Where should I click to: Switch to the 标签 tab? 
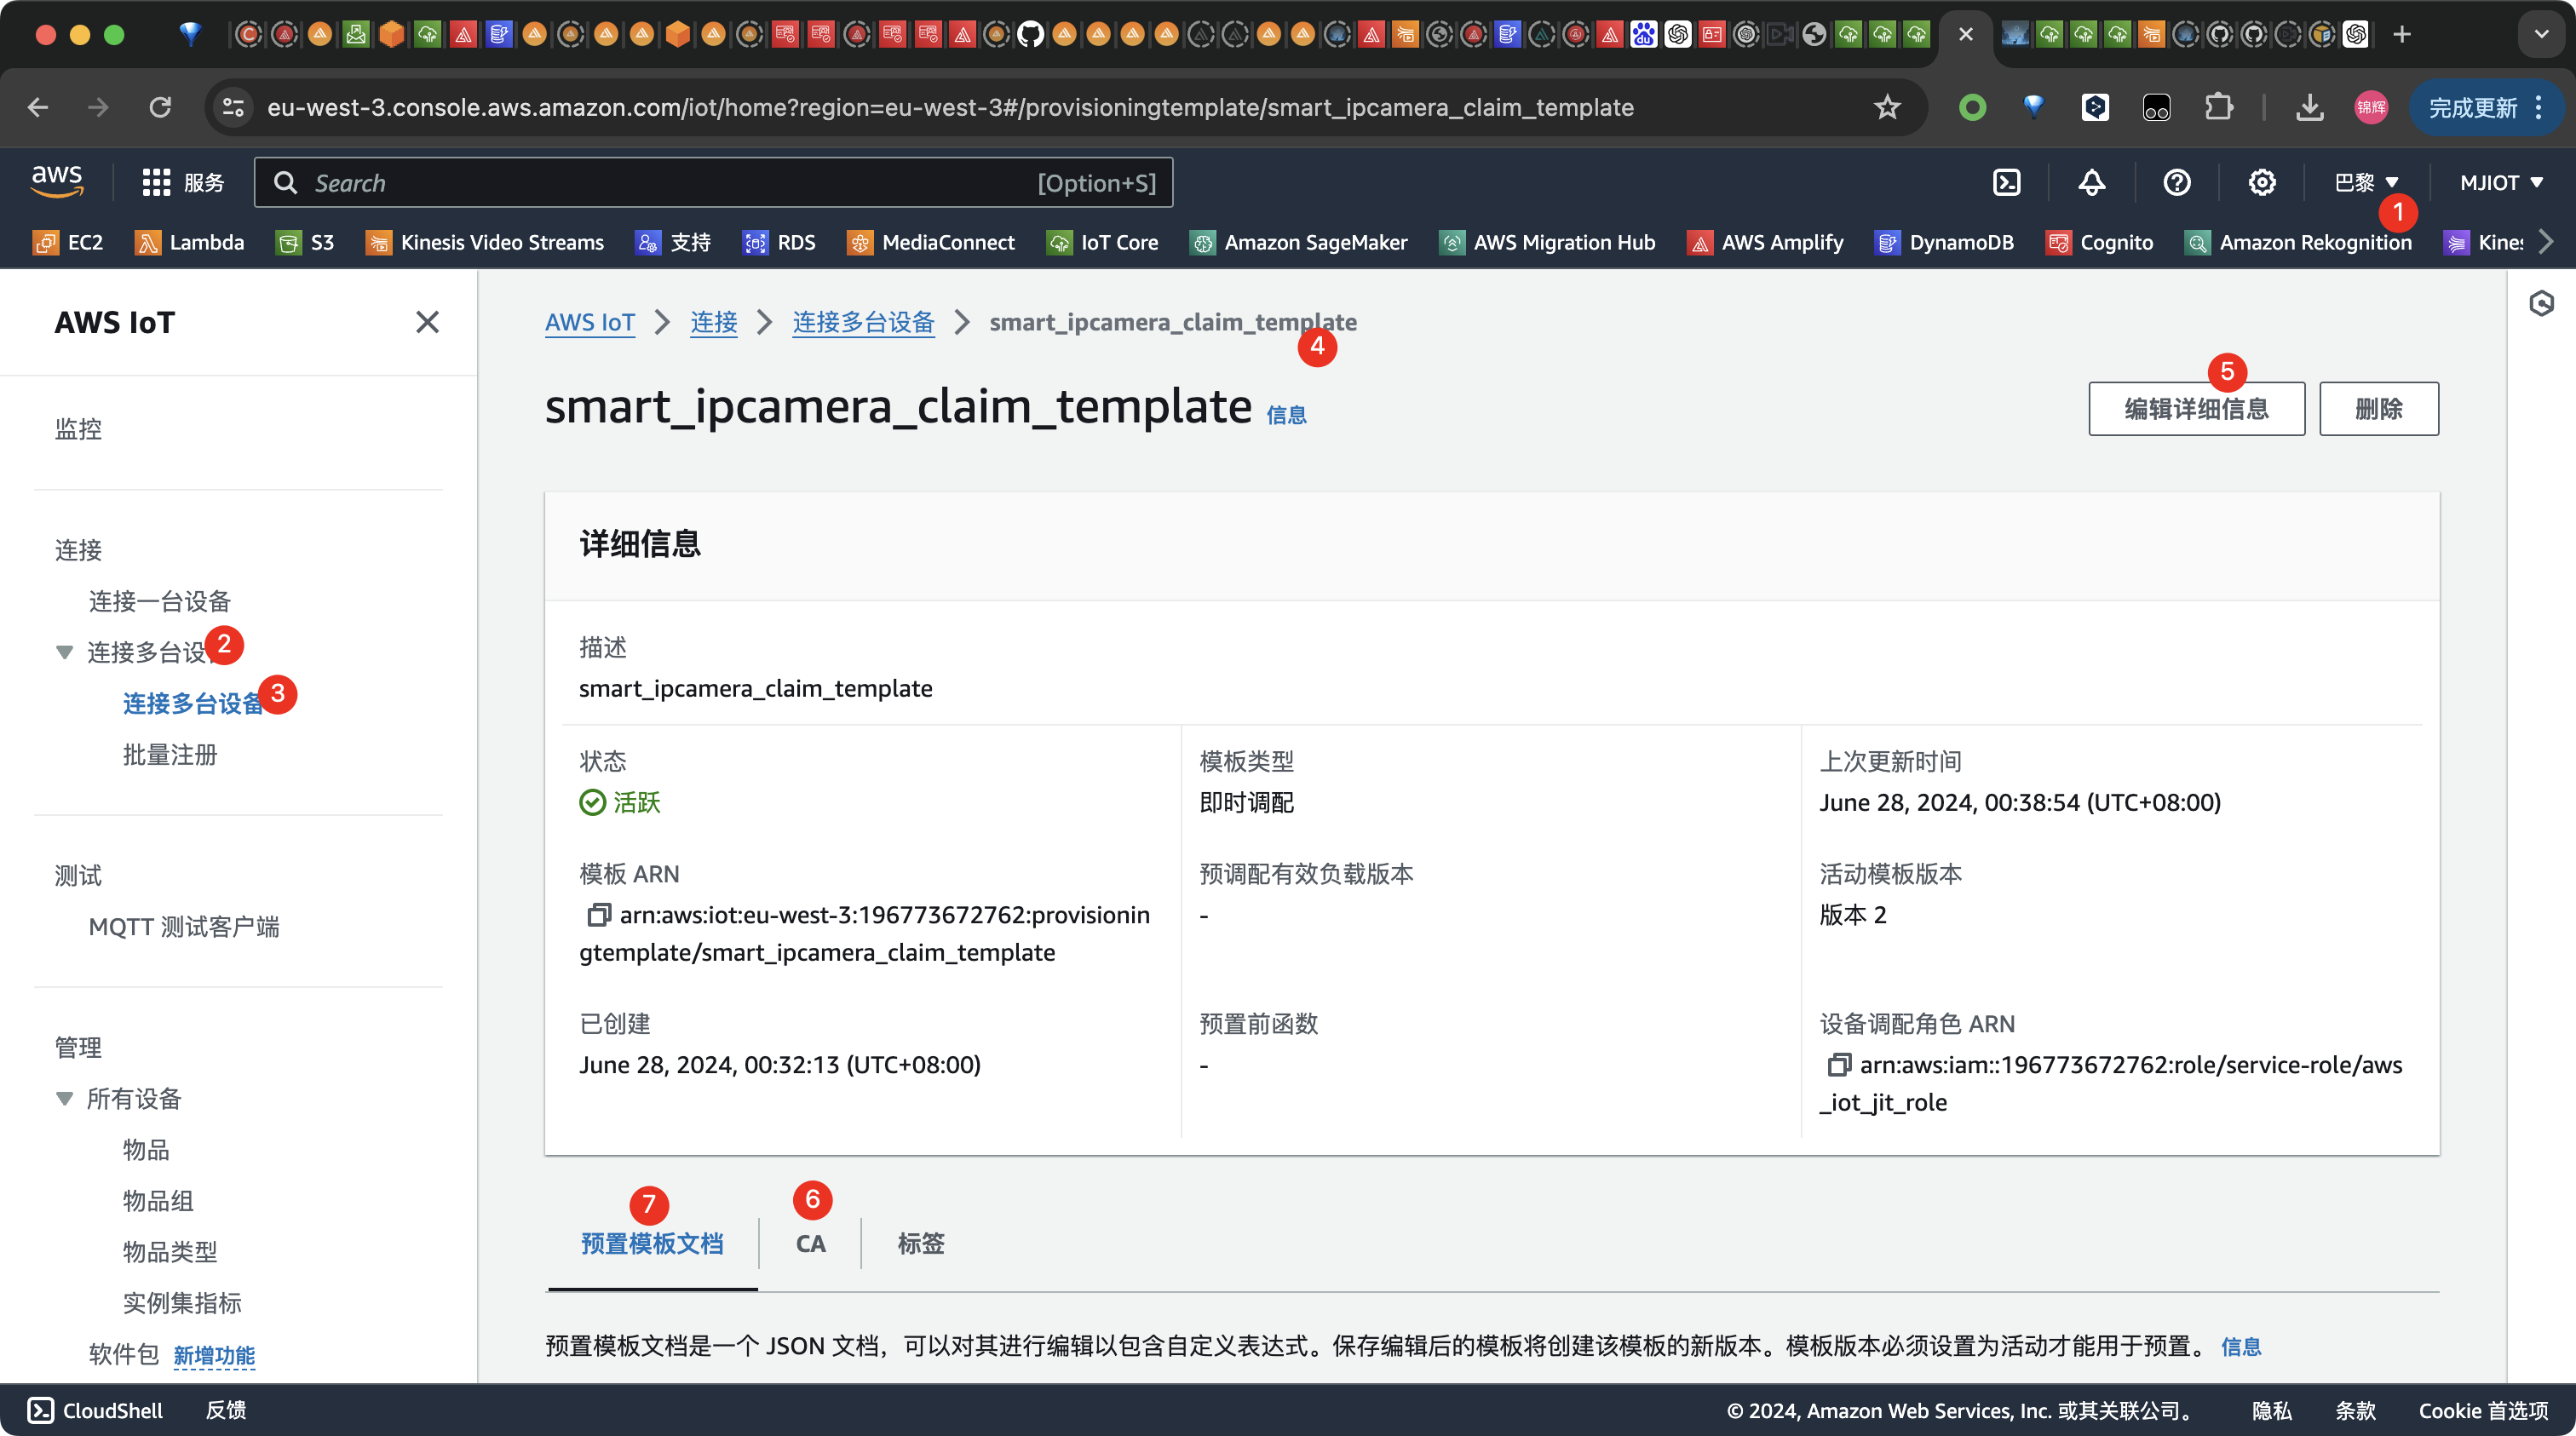[x=921, y=1243]
